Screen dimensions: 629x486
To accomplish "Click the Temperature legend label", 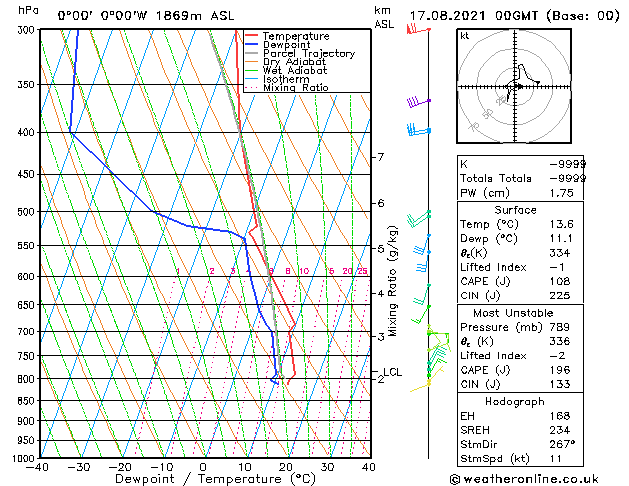I will tap(296, 36).
